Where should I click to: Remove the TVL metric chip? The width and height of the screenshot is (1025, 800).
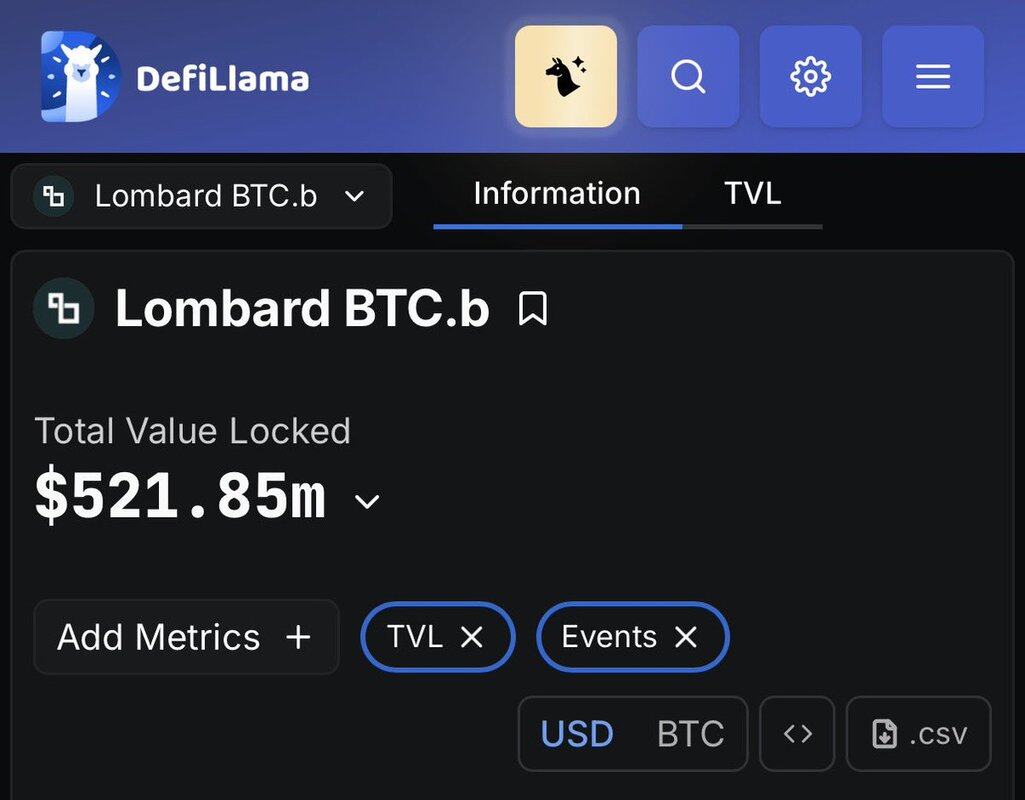click(x=472, y=637)
